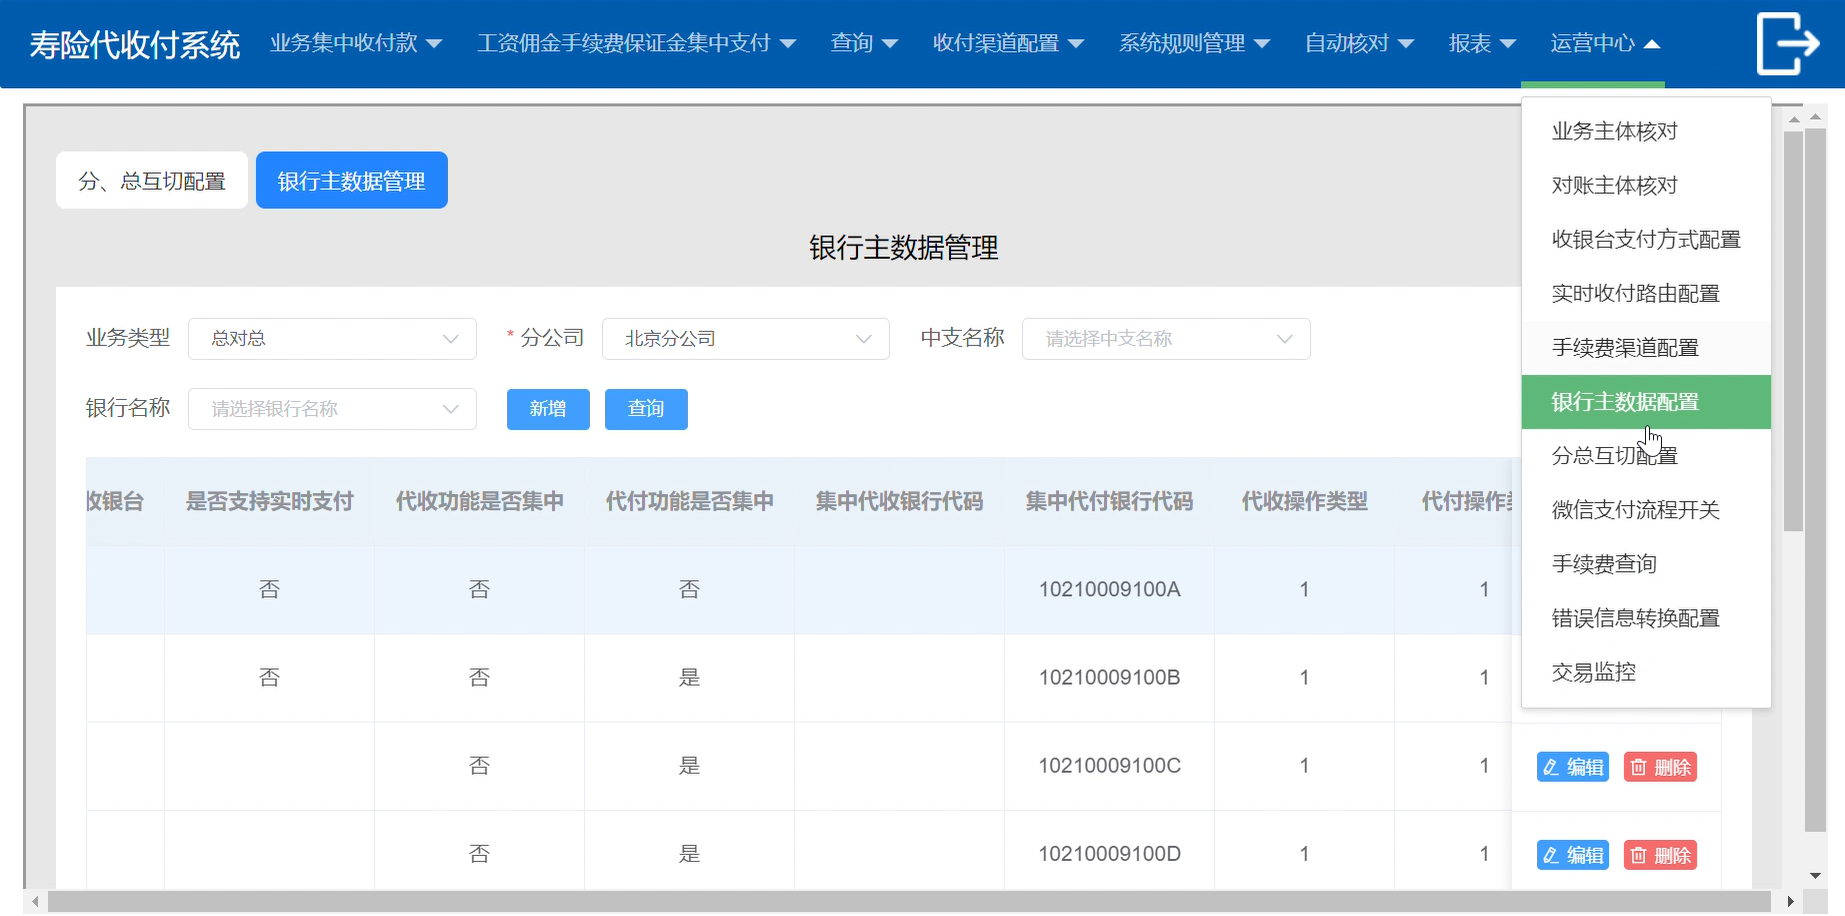Click delete button in 10210009100C row
This screenshot has width=1845, height=916.
click(x=1660, y=767)
